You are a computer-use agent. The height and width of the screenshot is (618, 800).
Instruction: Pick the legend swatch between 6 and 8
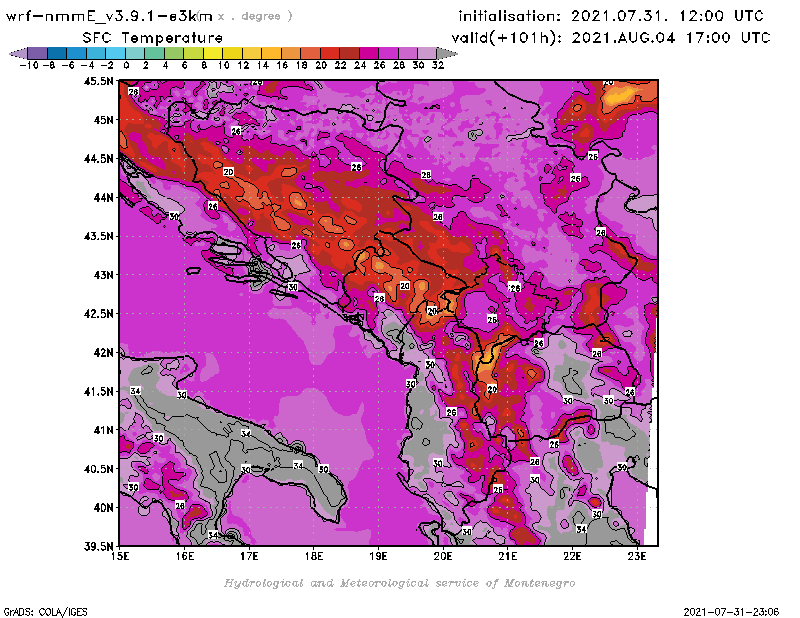tap(193, 53)
